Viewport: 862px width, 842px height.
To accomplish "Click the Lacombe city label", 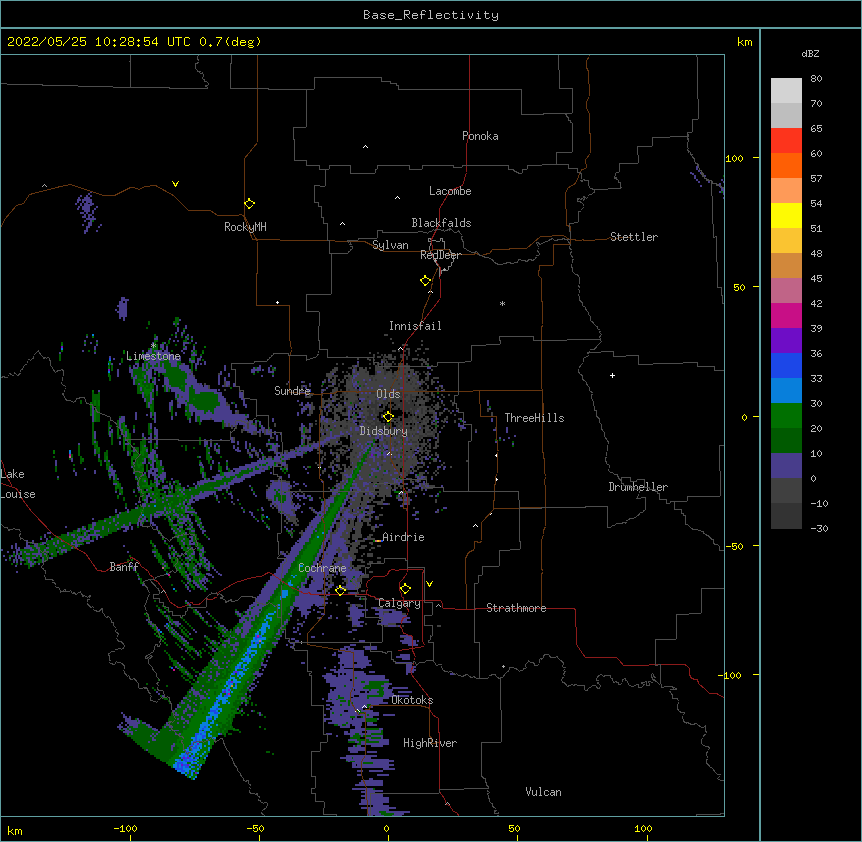I will tap(450, 191).
